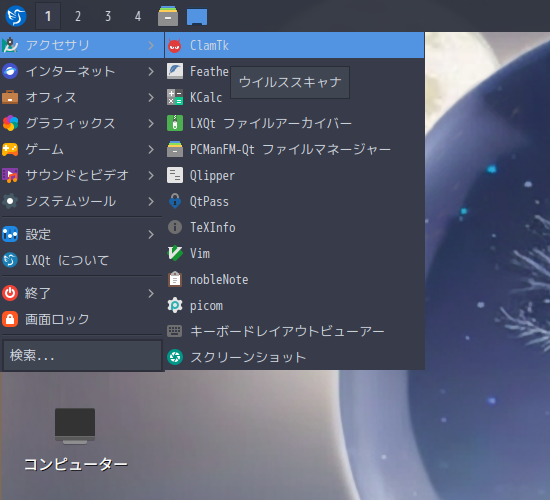Open the file manager icon in the panel
The height and width of the screenshot is (500, 550).
pos(168,16)
